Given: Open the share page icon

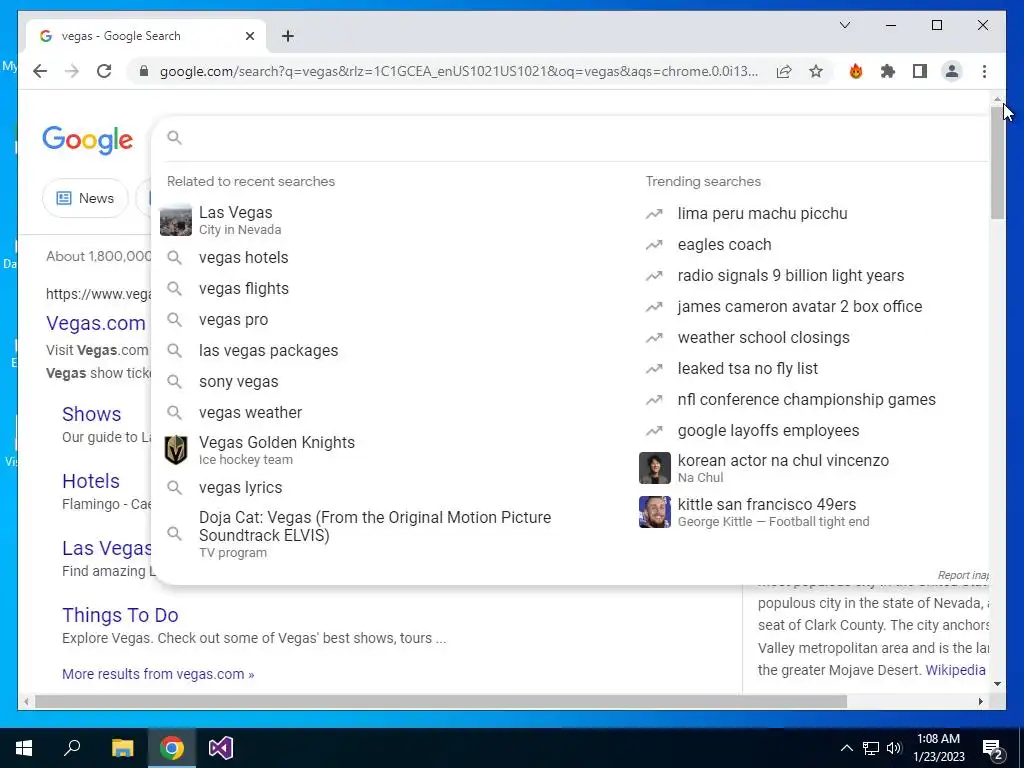Looking at the screenshot, I should 784,71.
